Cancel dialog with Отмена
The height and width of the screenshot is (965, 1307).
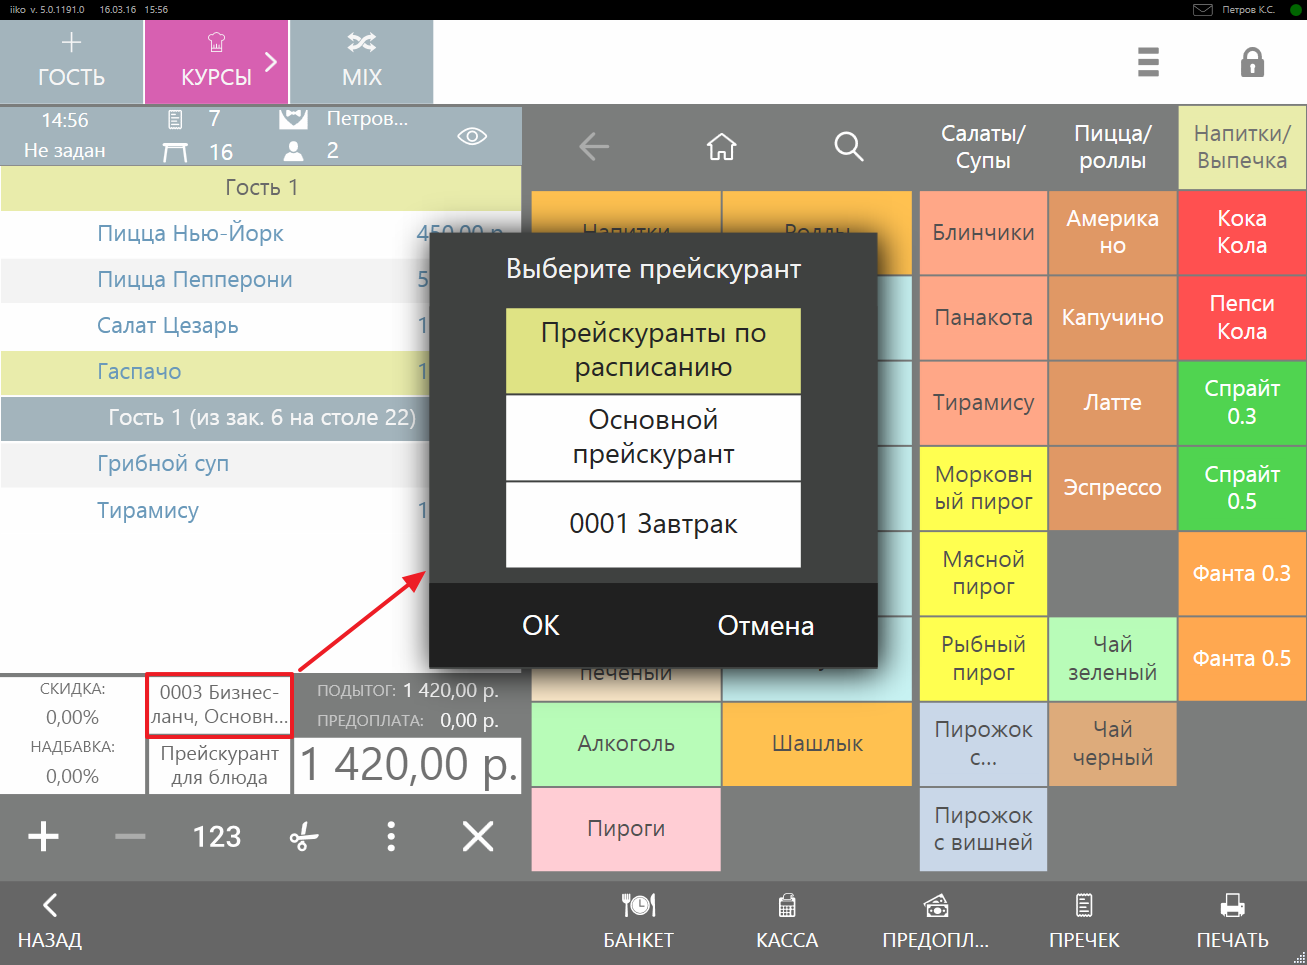click(x=766, y=625)
